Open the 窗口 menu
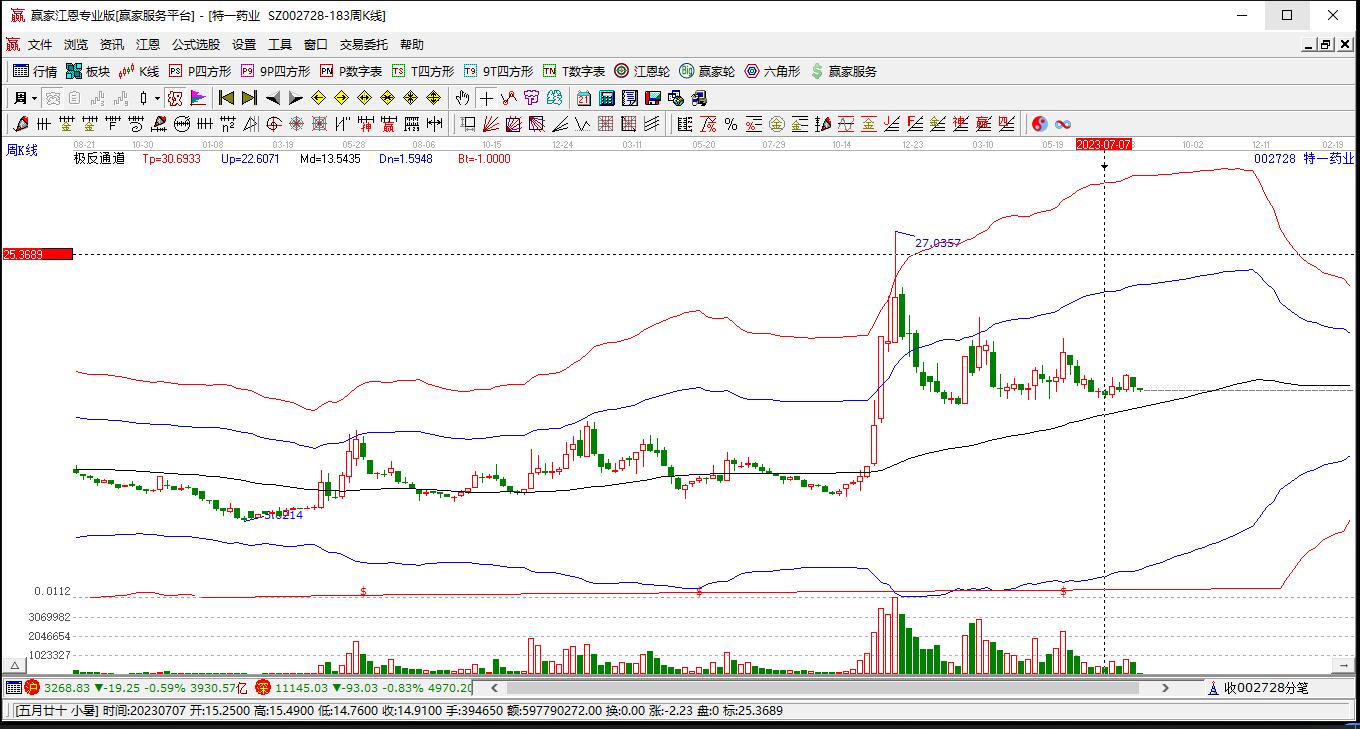 (x=316, y=45)
